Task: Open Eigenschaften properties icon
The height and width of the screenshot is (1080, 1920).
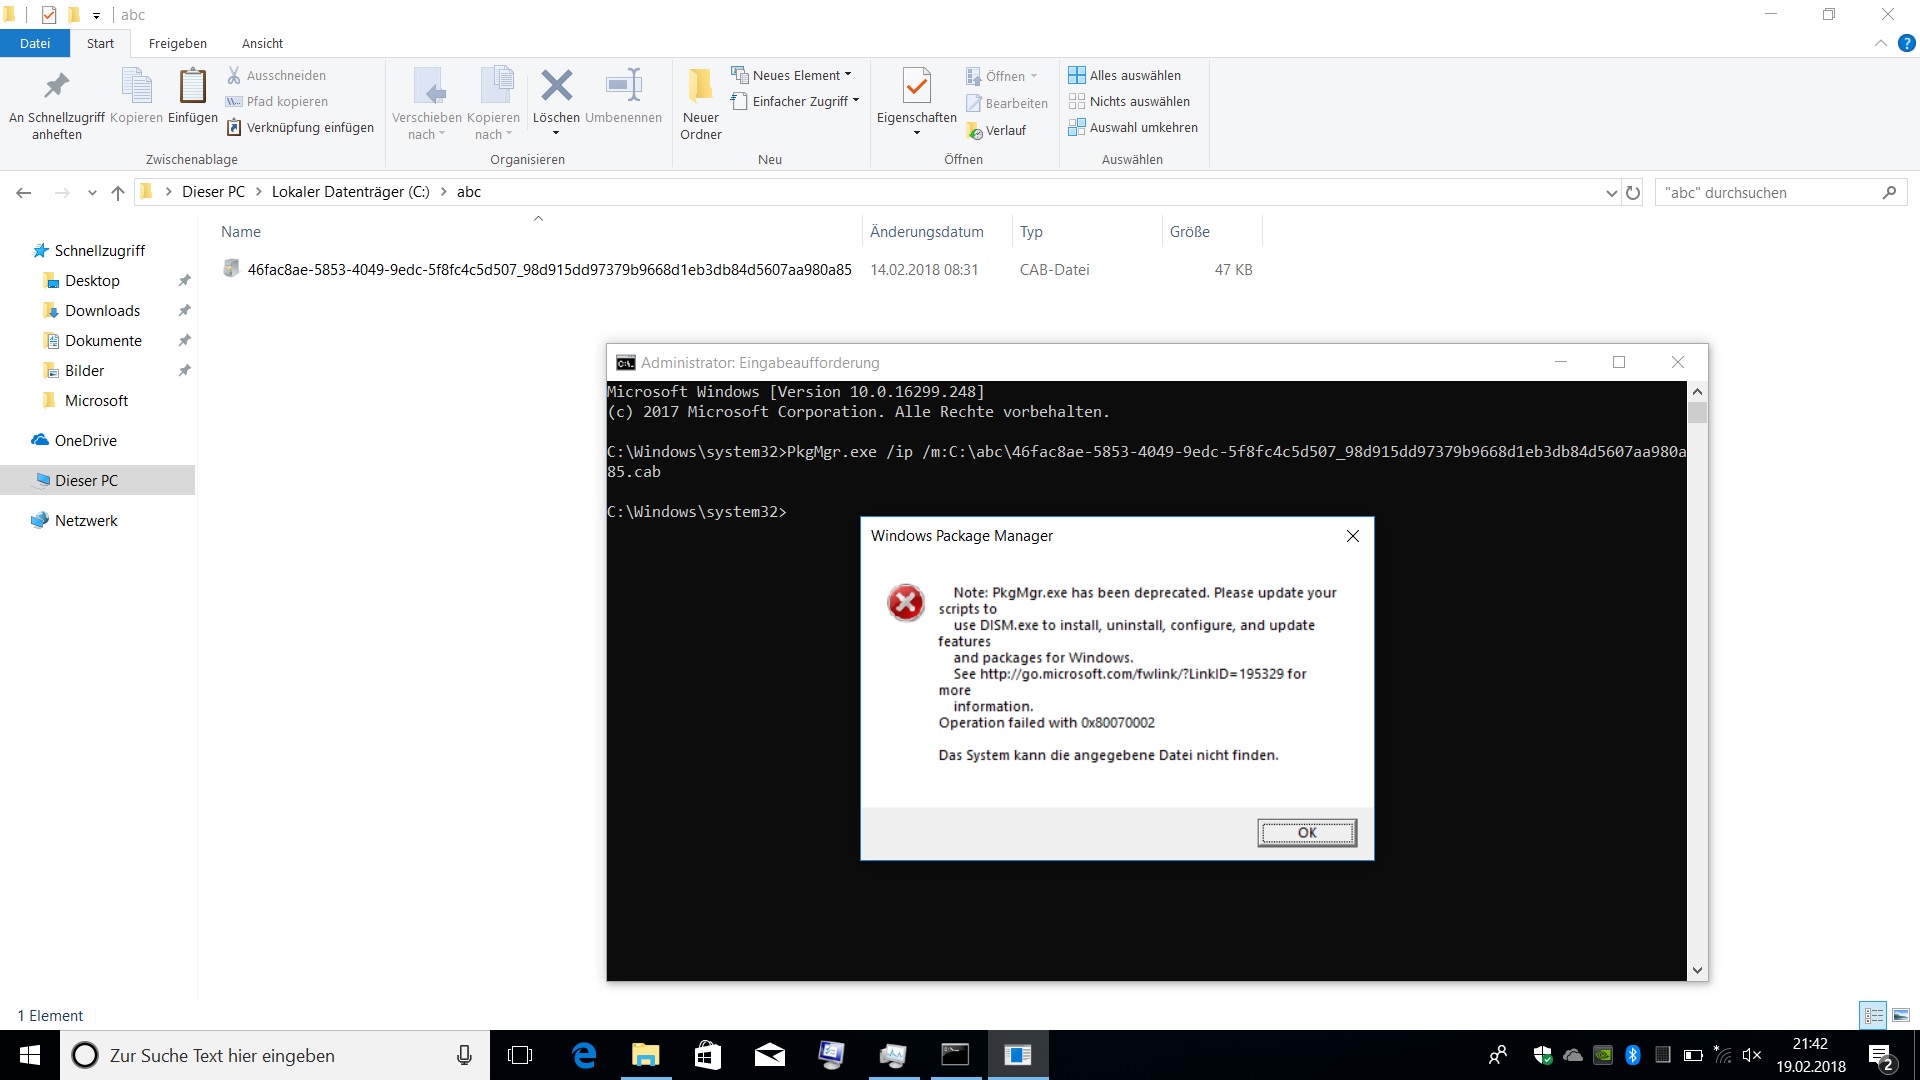Action: click(916, 86)
